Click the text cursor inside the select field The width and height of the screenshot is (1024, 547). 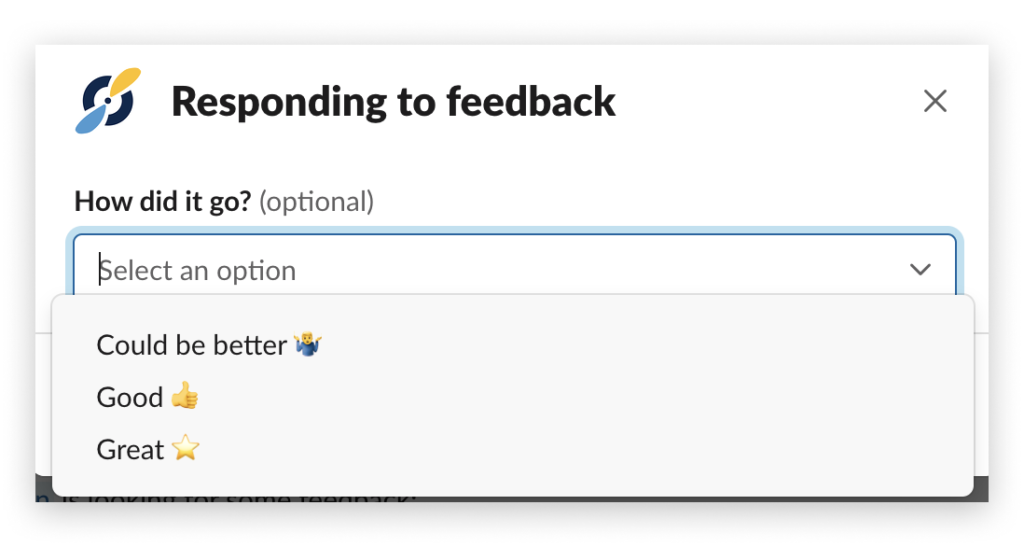pyautogui.click(x=99, y=270)
